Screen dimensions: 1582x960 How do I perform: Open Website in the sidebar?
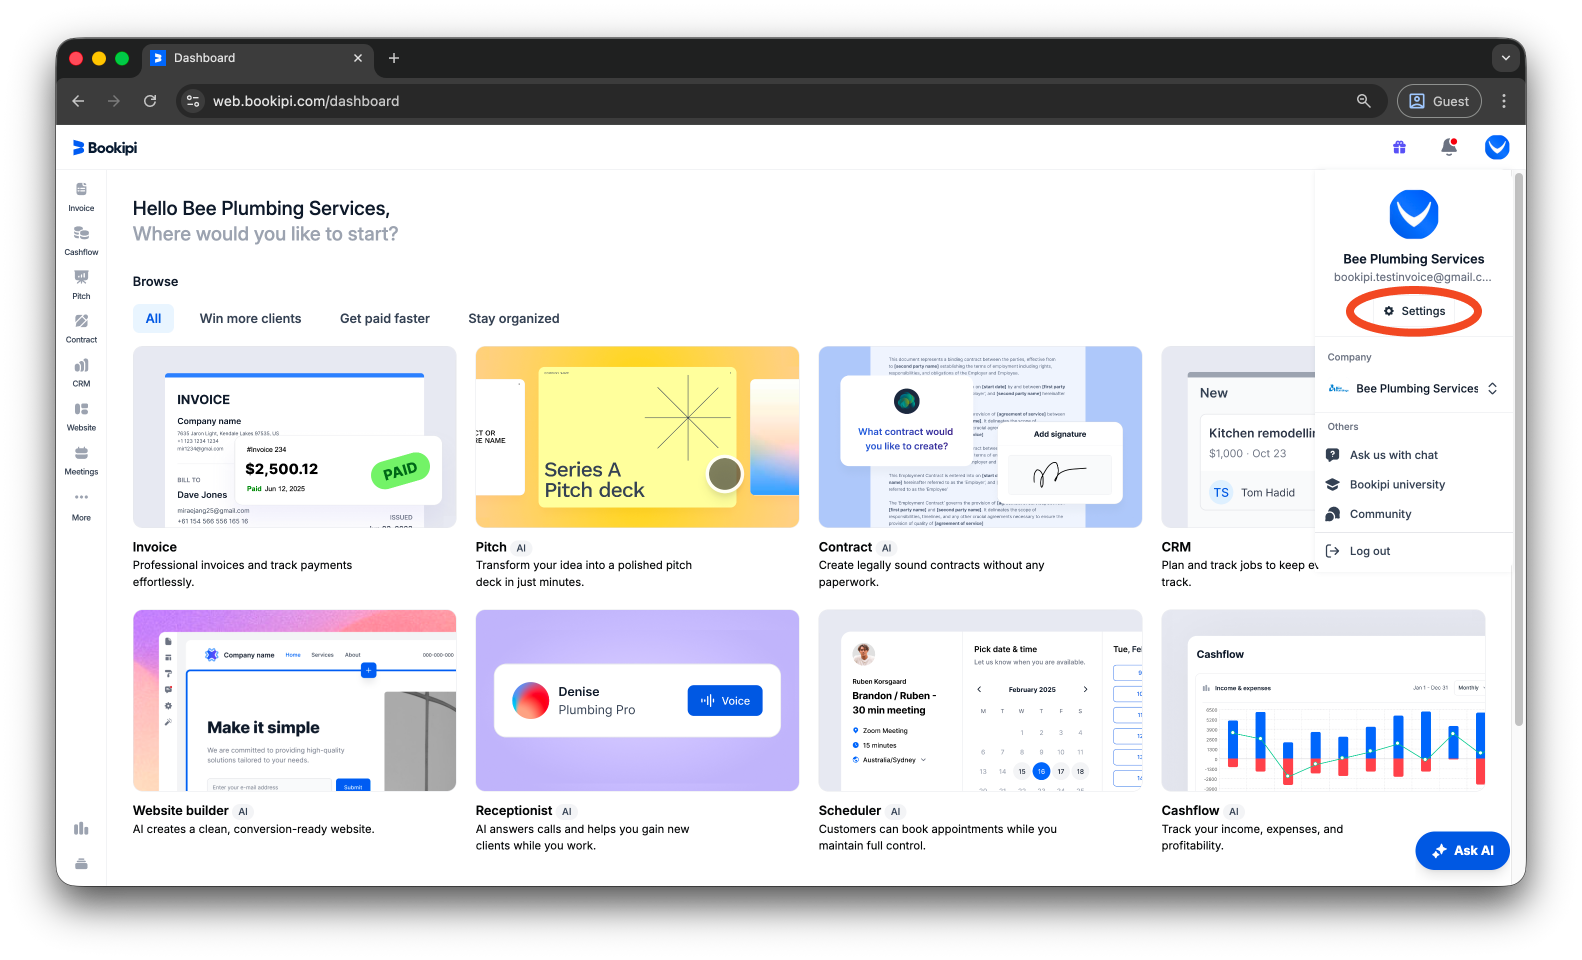[81, 417]
